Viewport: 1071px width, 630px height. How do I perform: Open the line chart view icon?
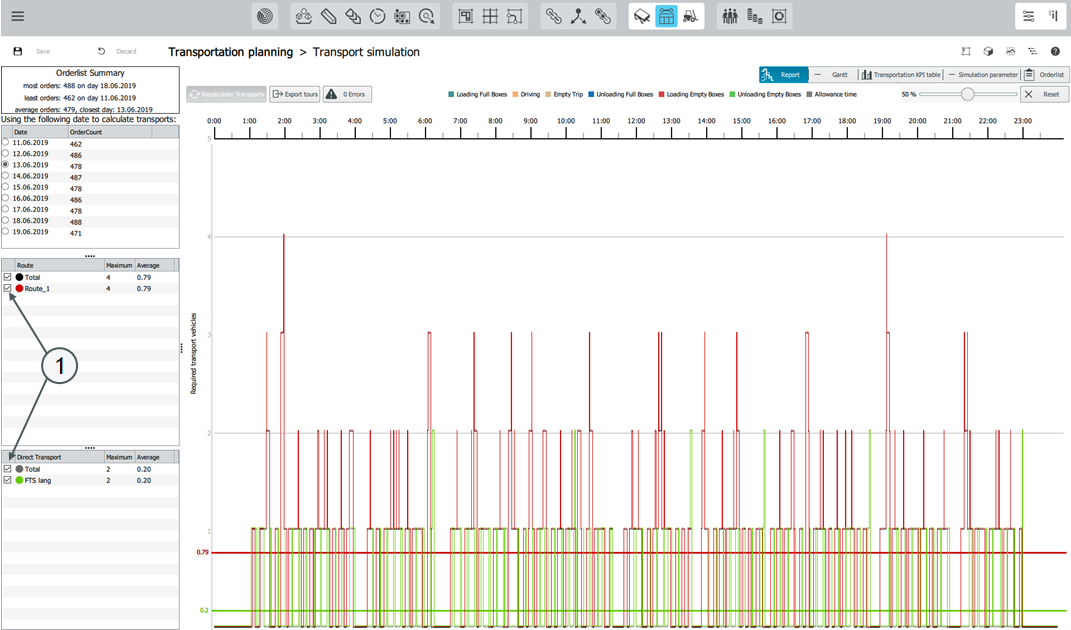pyautogui.click(x=1010, y=51)
